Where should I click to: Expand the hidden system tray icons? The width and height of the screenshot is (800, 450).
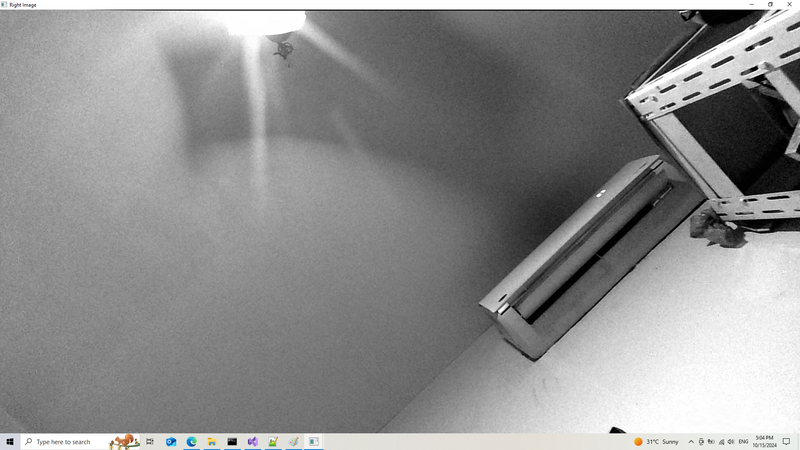[690, 441]
